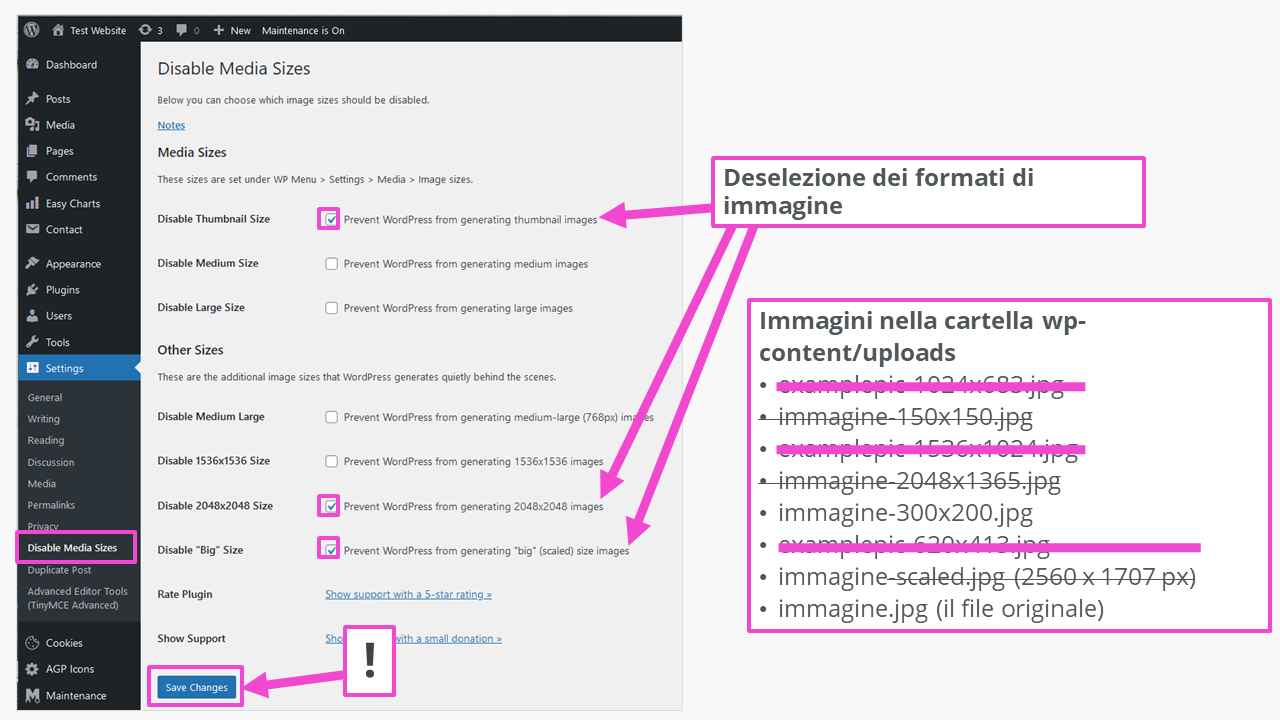The image size is (1280, 720).
Task: Click the Pages icon in sidebar
Action: point(32,151)
